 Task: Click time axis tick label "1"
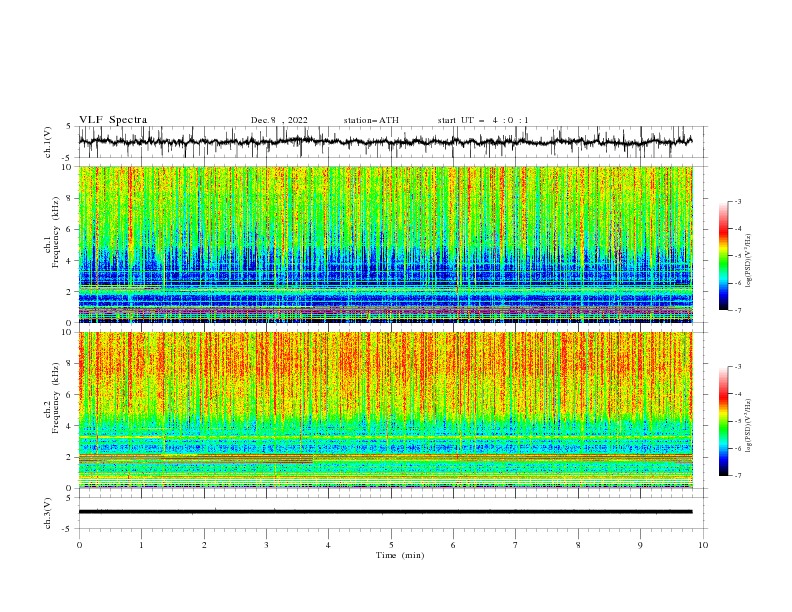[x=142, y=545]
